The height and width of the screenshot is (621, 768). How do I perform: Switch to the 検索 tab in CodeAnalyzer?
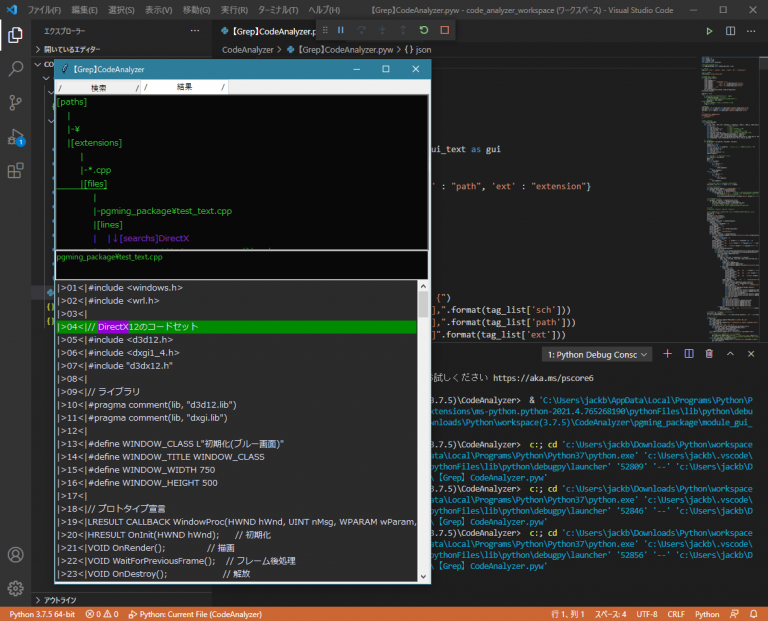(x=98, y=88)
